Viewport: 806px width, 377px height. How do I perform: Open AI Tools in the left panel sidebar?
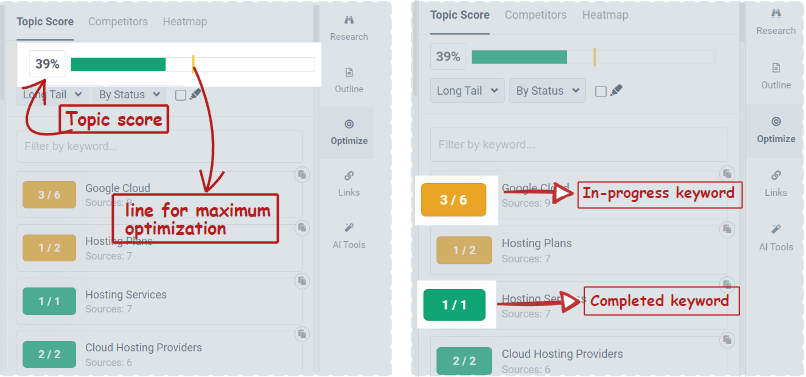coord(349,237)
